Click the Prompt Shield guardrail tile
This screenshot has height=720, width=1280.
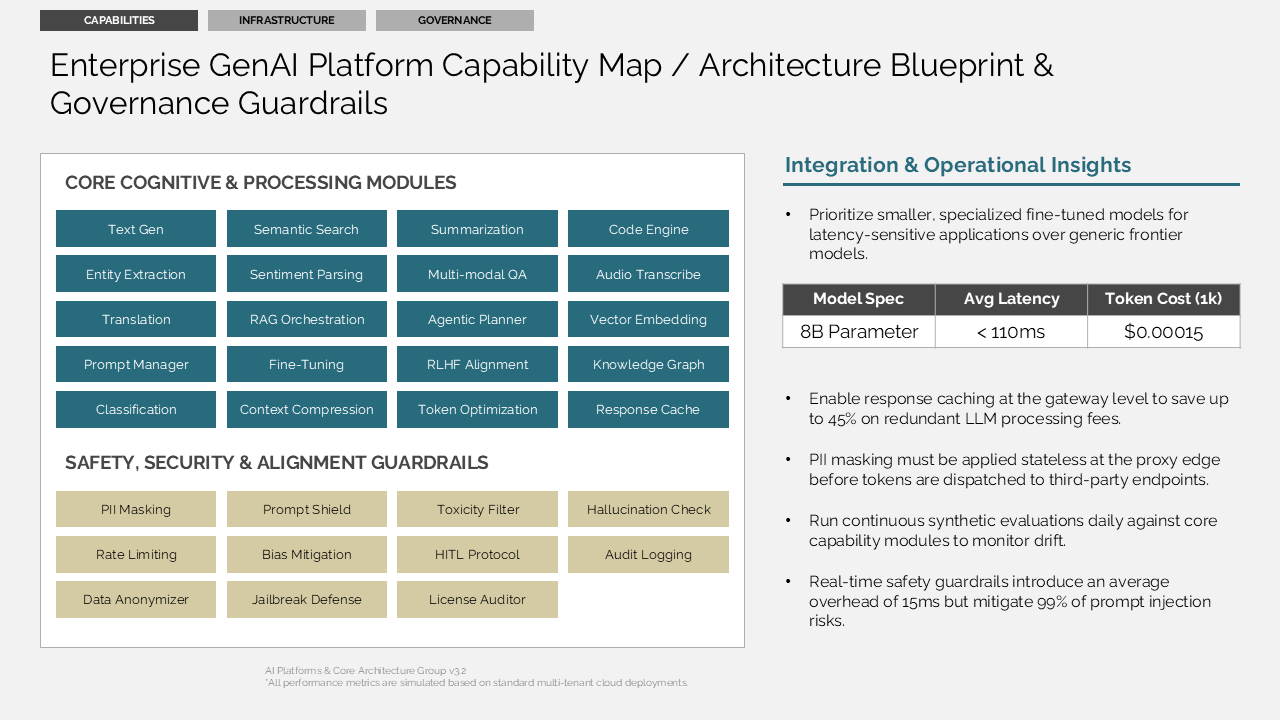coord(307,509)
